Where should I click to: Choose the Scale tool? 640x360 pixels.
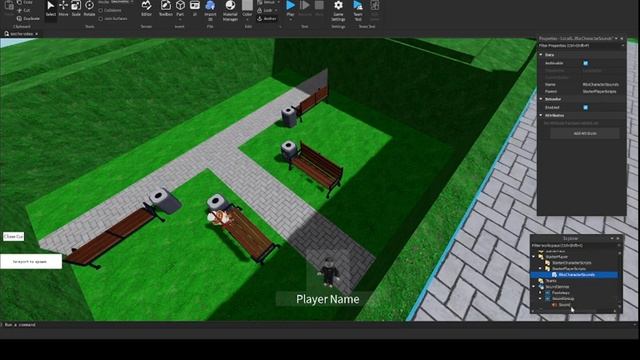(x=76, y=9)
